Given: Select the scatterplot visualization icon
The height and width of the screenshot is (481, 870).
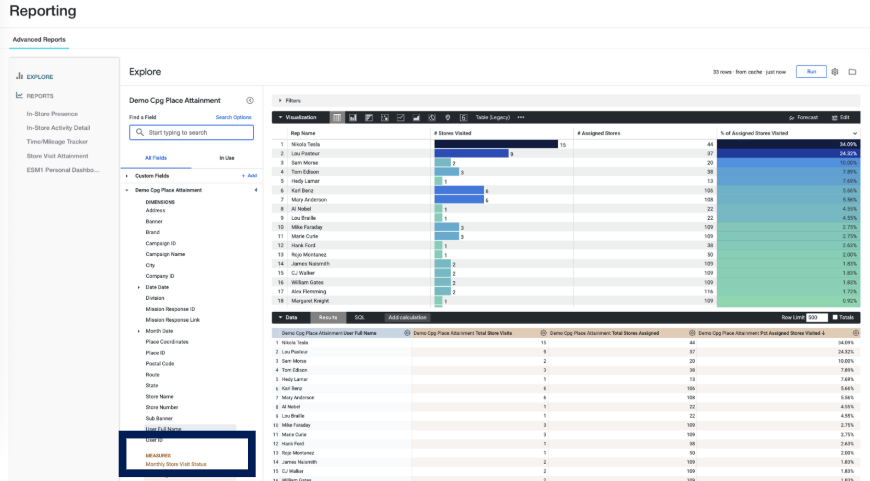Looking at the screenshot, I should 385,118.
